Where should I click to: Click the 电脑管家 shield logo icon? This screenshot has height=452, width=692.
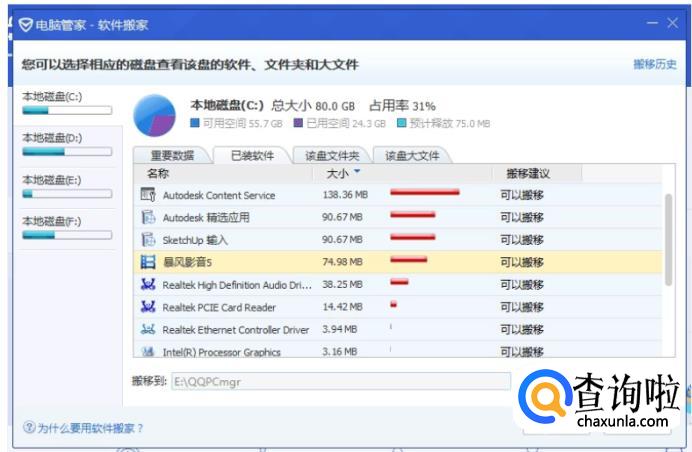26,25
